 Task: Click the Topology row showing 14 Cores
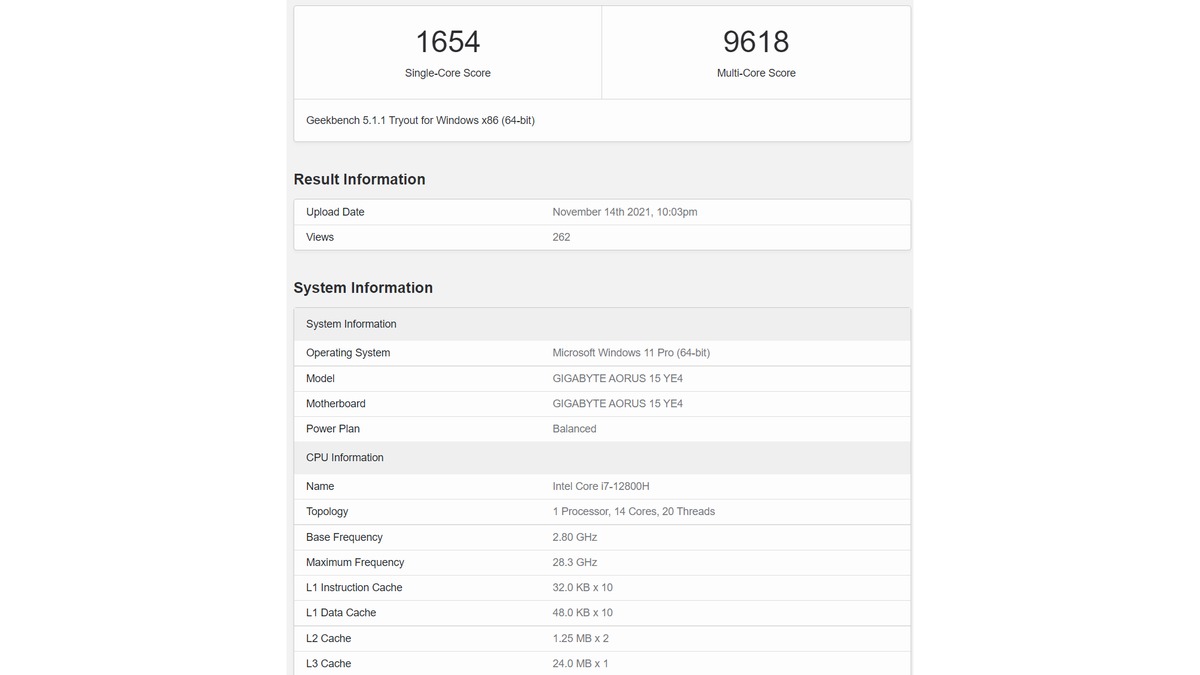(634, 511)
